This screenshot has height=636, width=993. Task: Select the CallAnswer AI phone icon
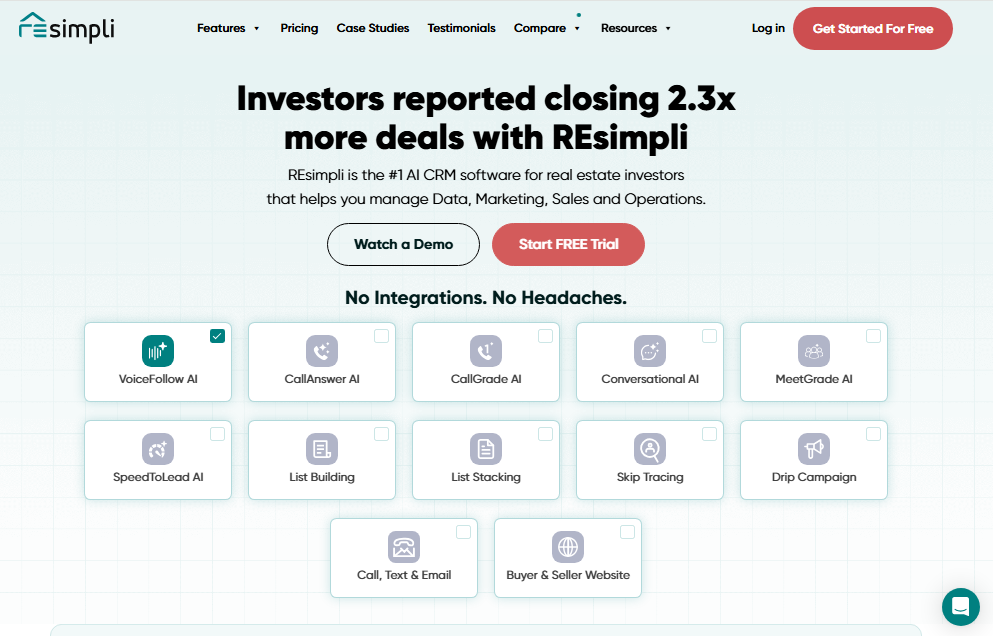point(321,350)
